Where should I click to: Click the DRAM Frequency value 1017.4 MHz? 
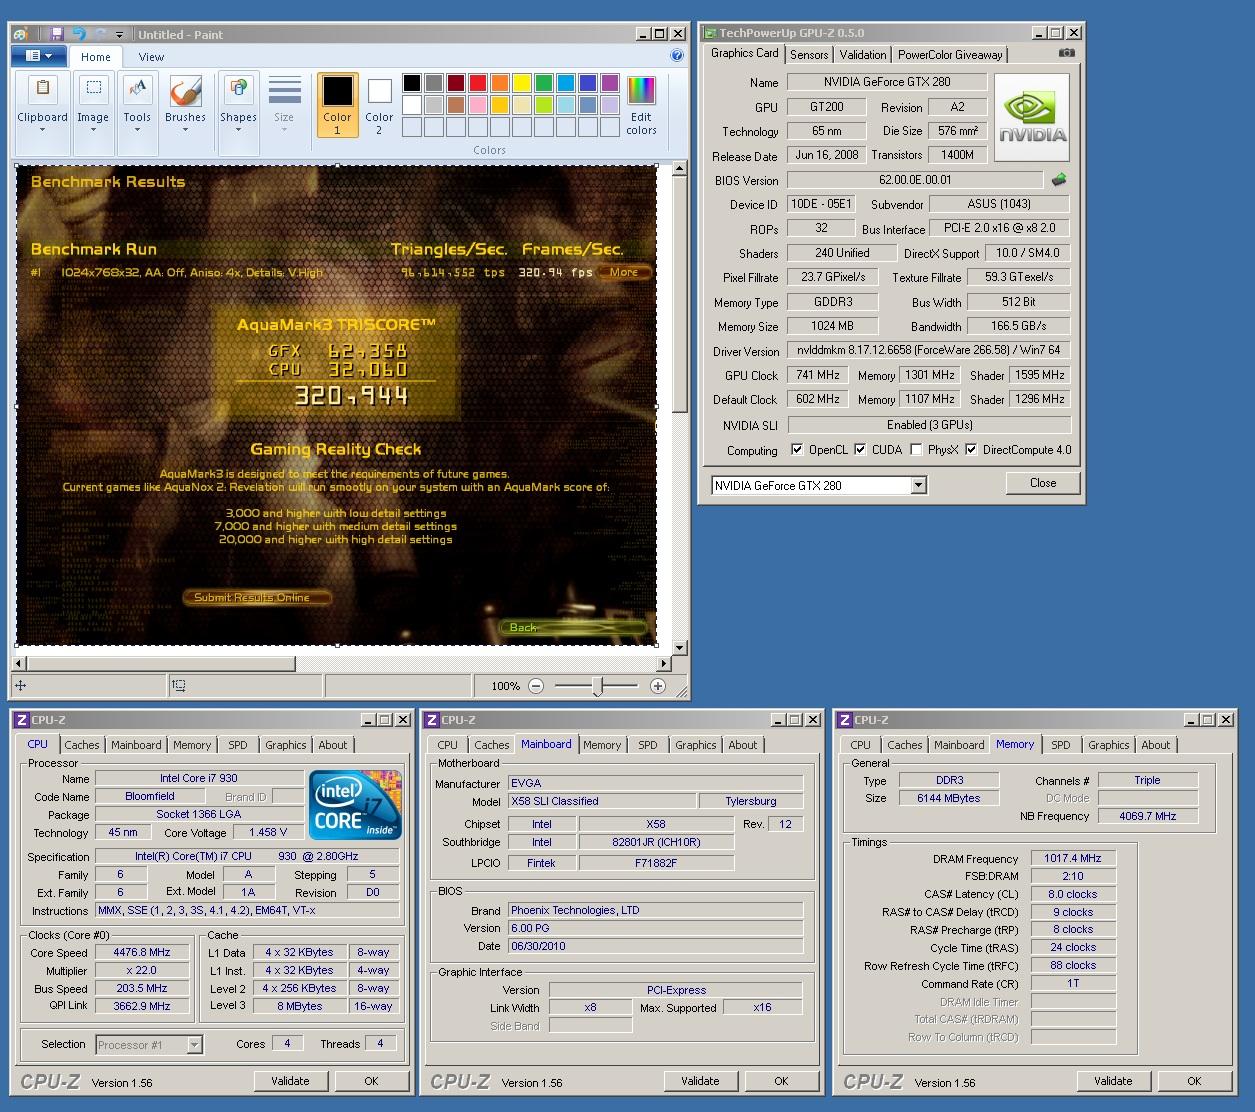coord(1073,858)
